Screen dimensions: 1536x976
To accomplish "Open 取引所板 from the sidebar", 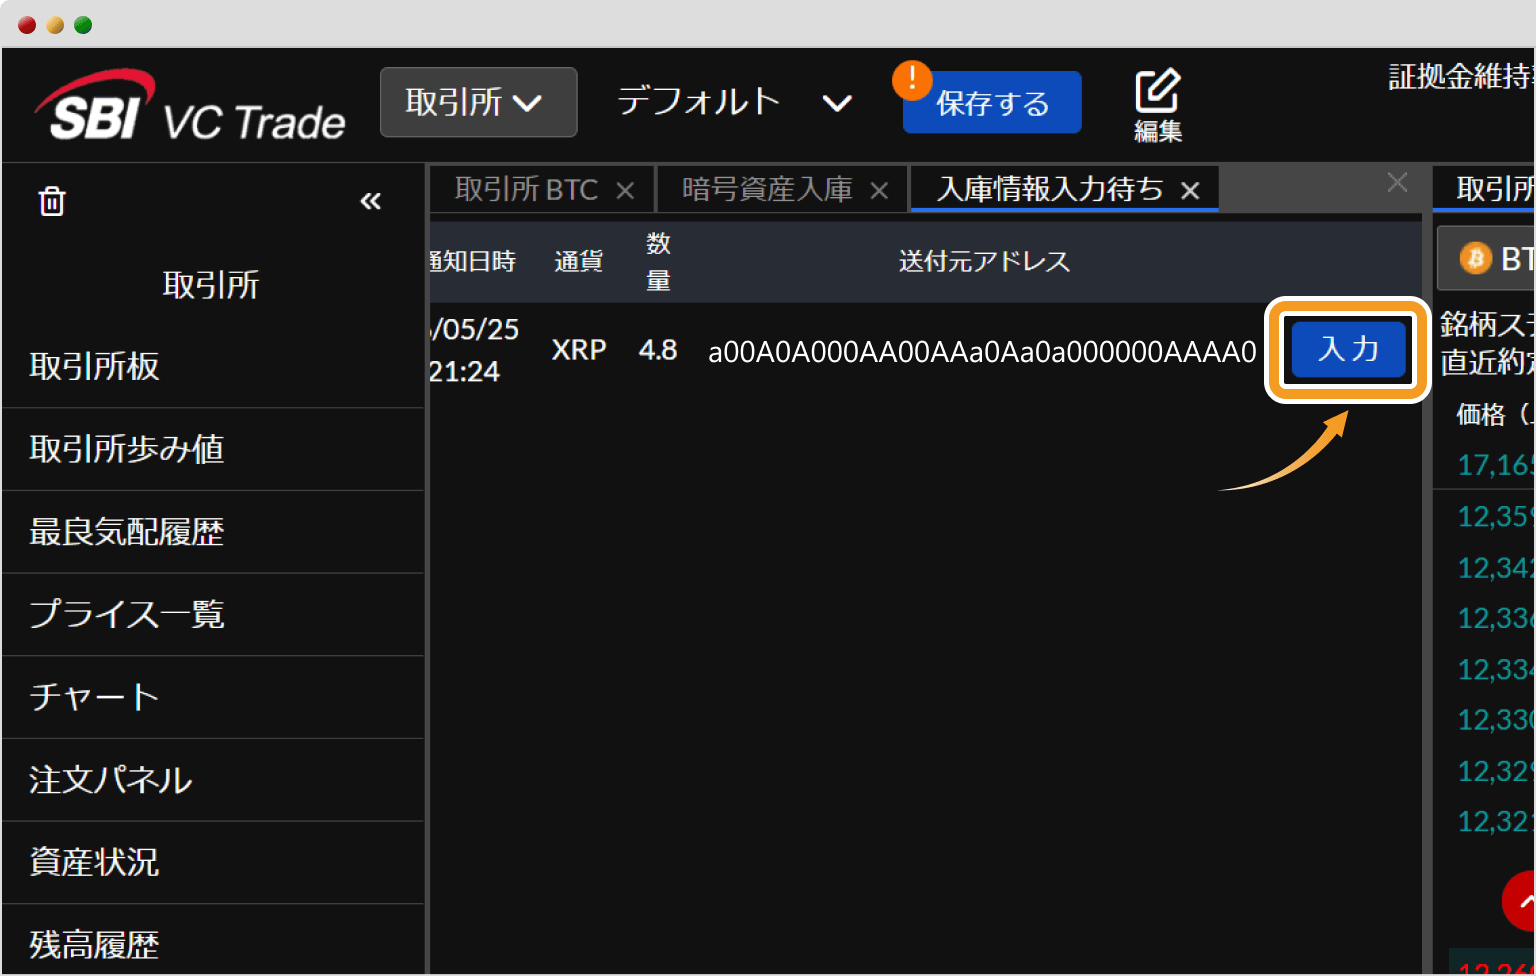I will (213, 366).
